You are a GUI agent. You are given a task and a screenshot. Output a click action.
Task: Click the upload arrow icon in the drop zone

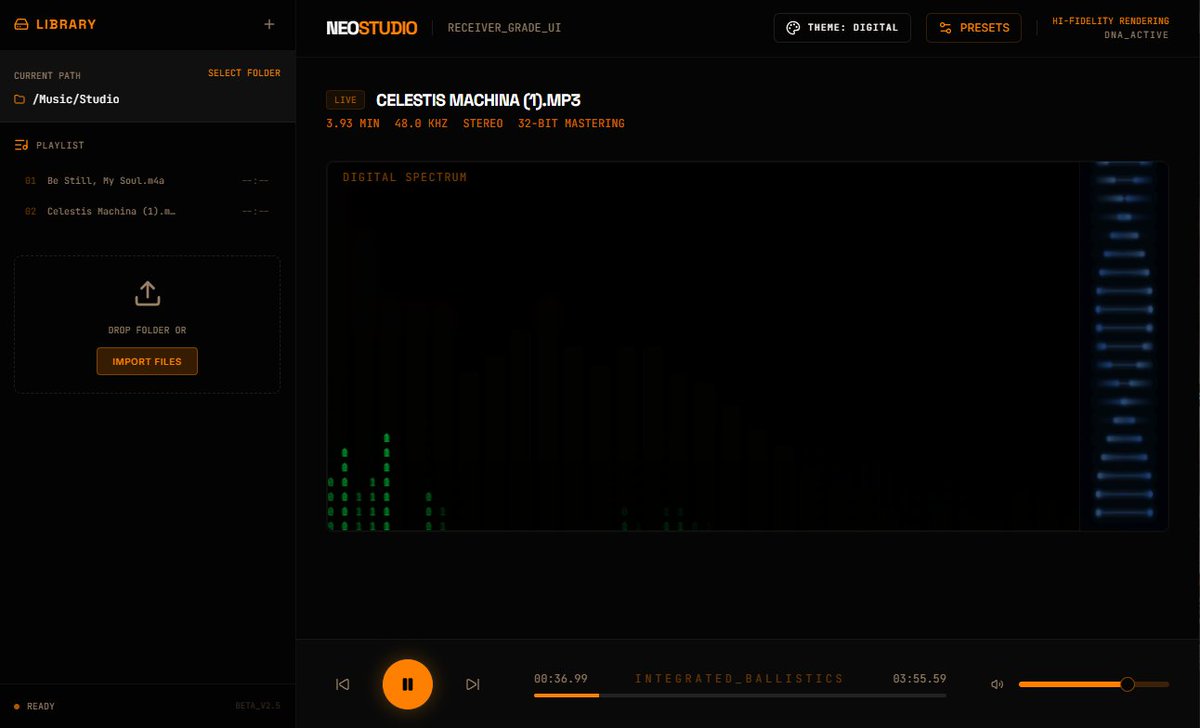click(147, 294)
